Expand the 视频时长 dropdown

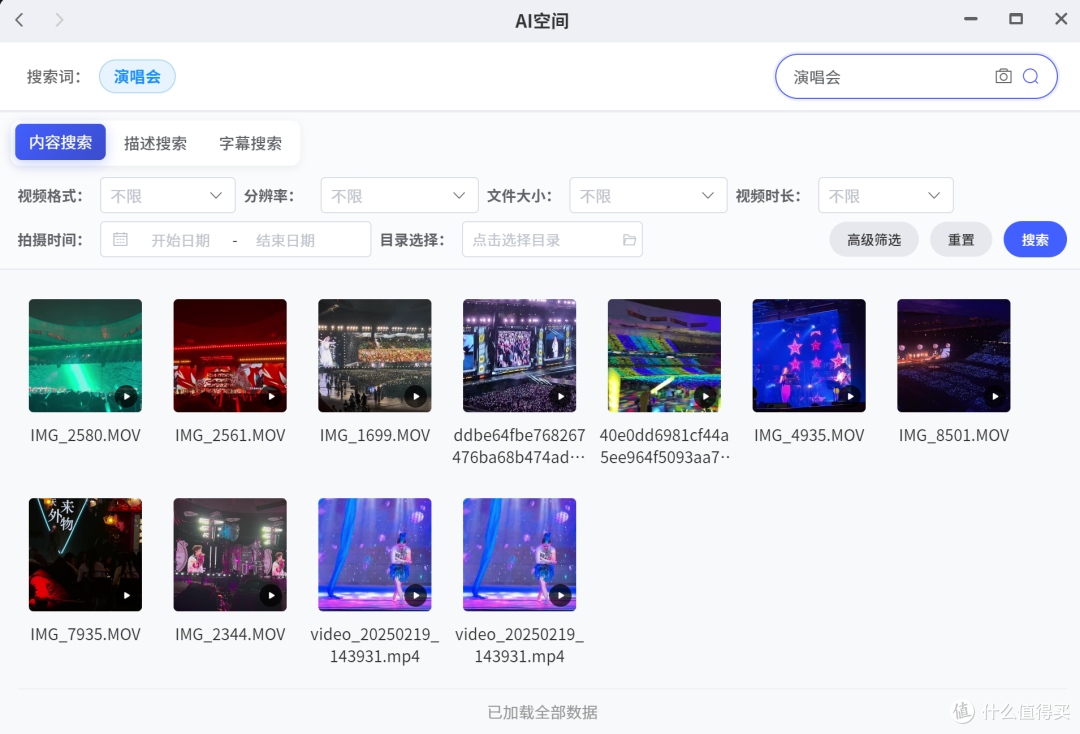point(886,196)
